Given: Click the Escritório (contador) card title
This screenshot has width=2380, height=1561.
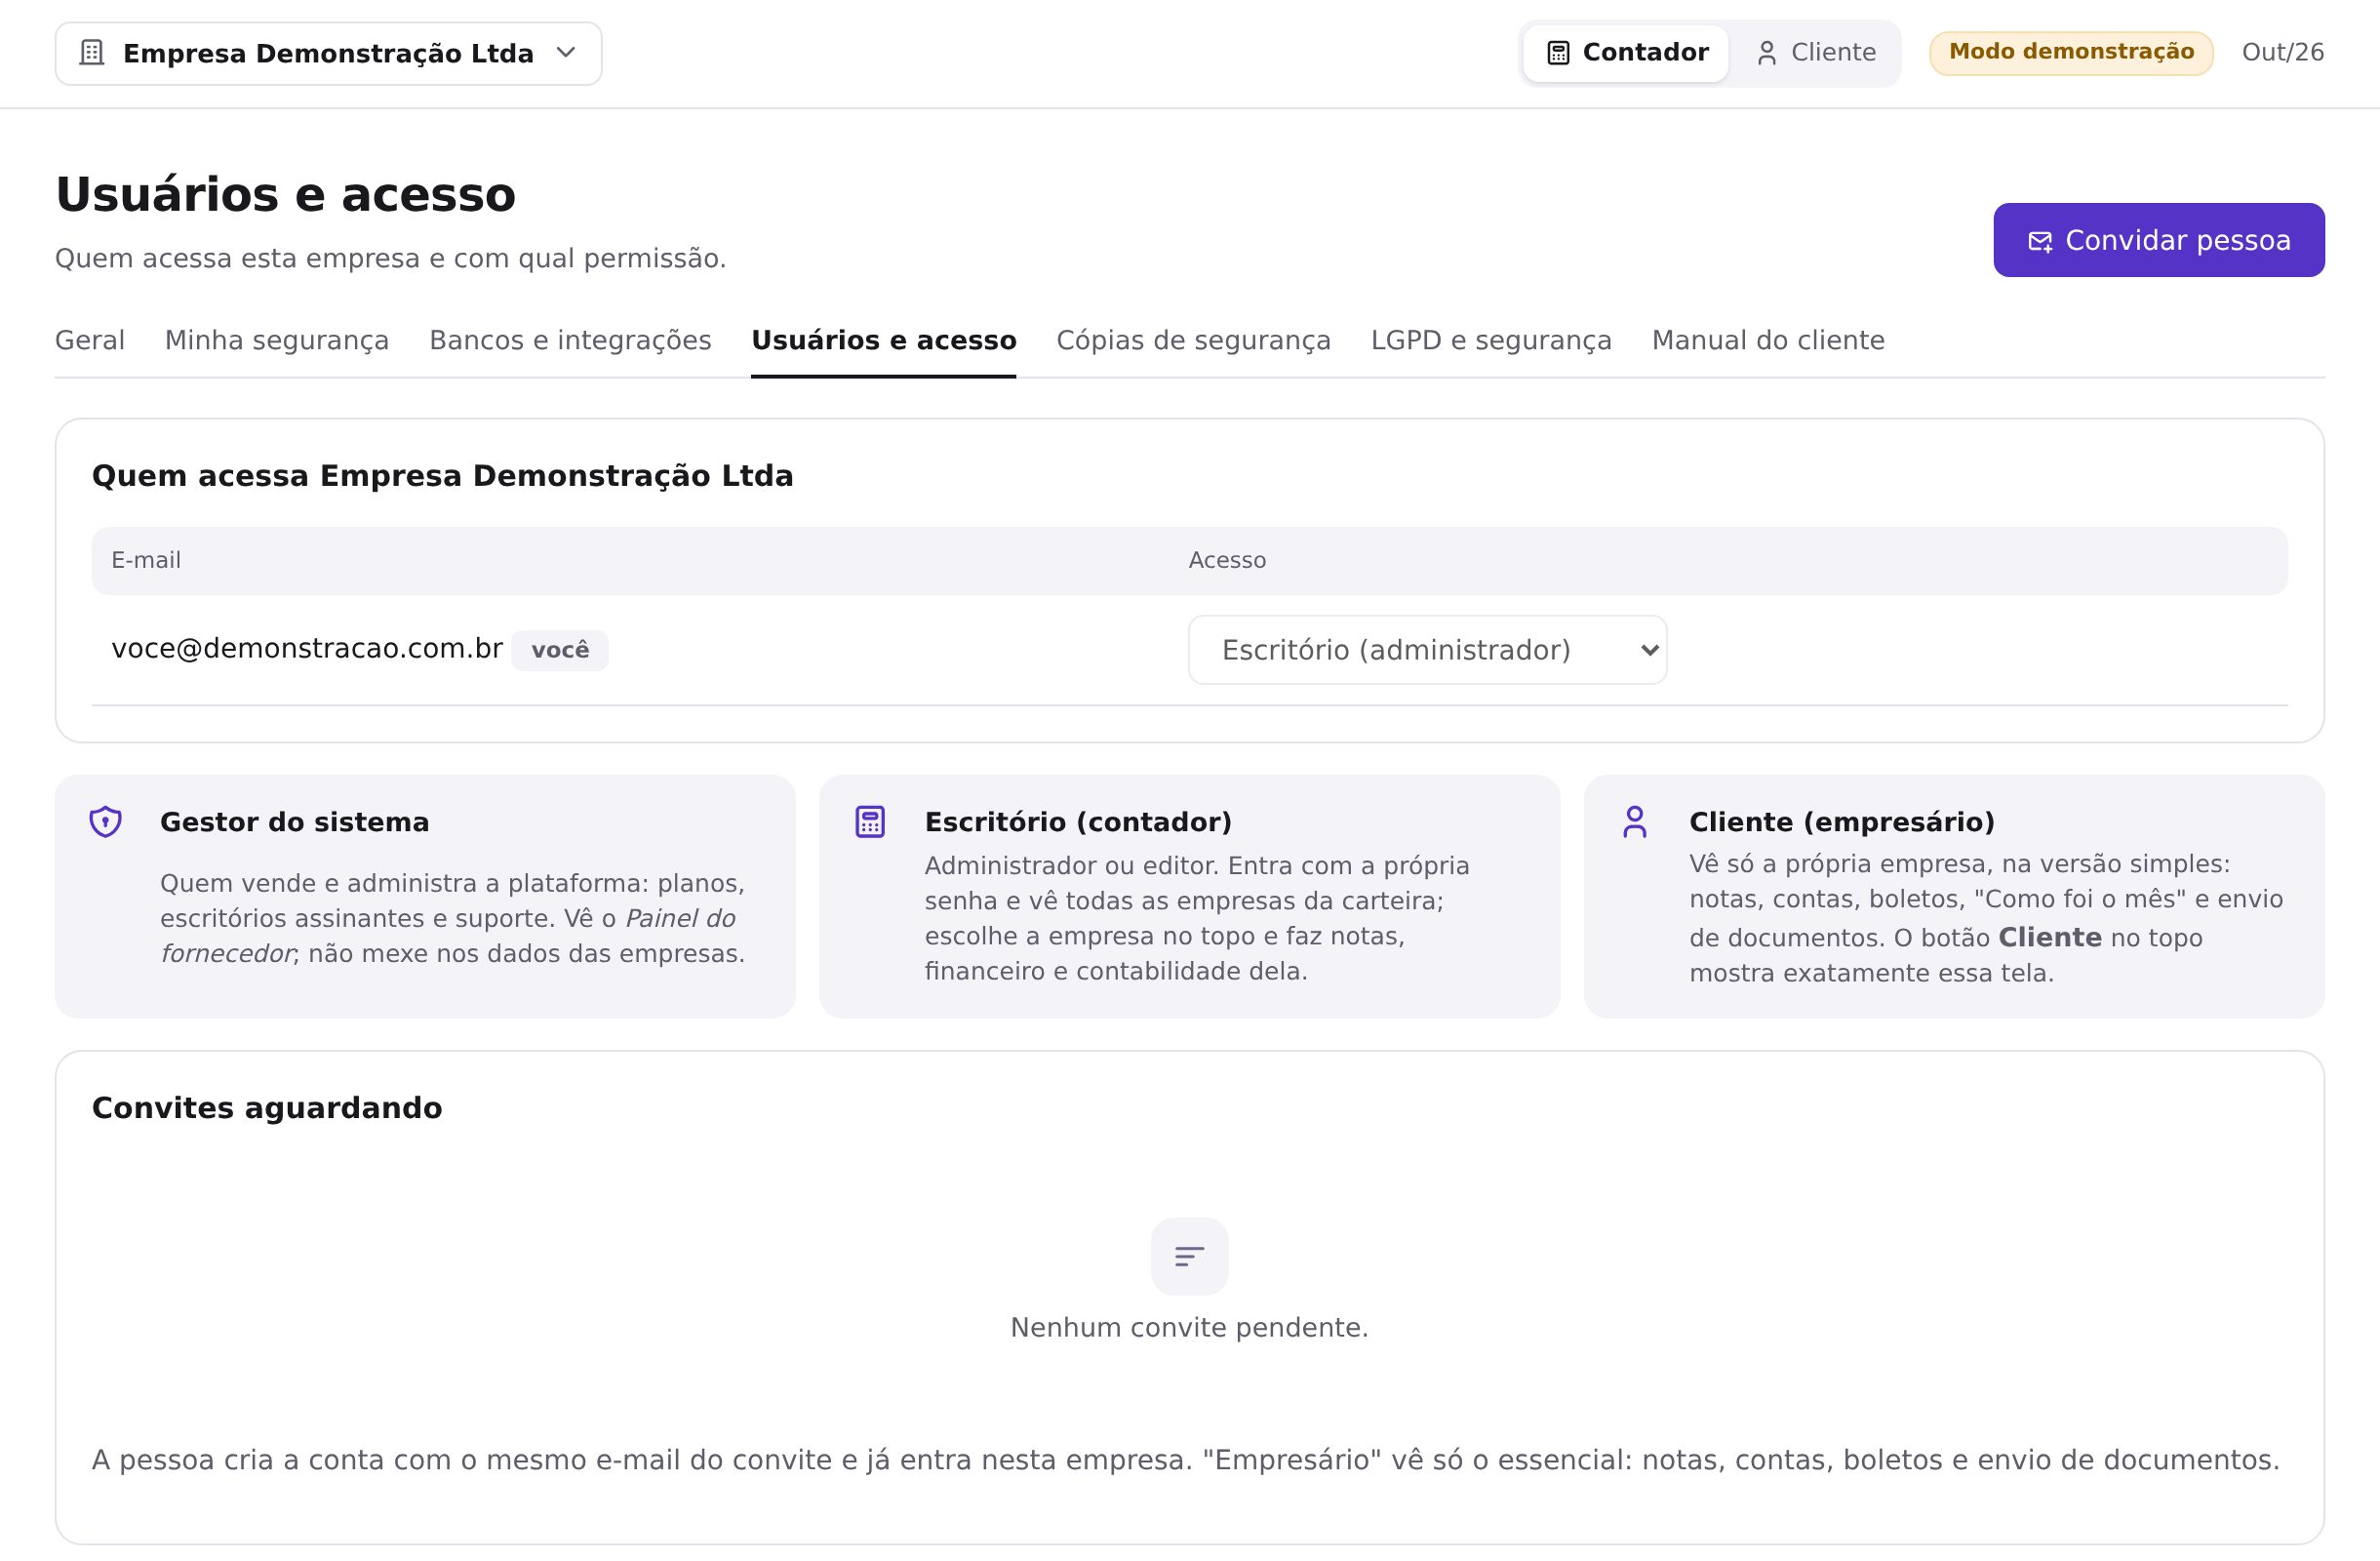Looking at the screenshot, I should [x=1078, y=822].
